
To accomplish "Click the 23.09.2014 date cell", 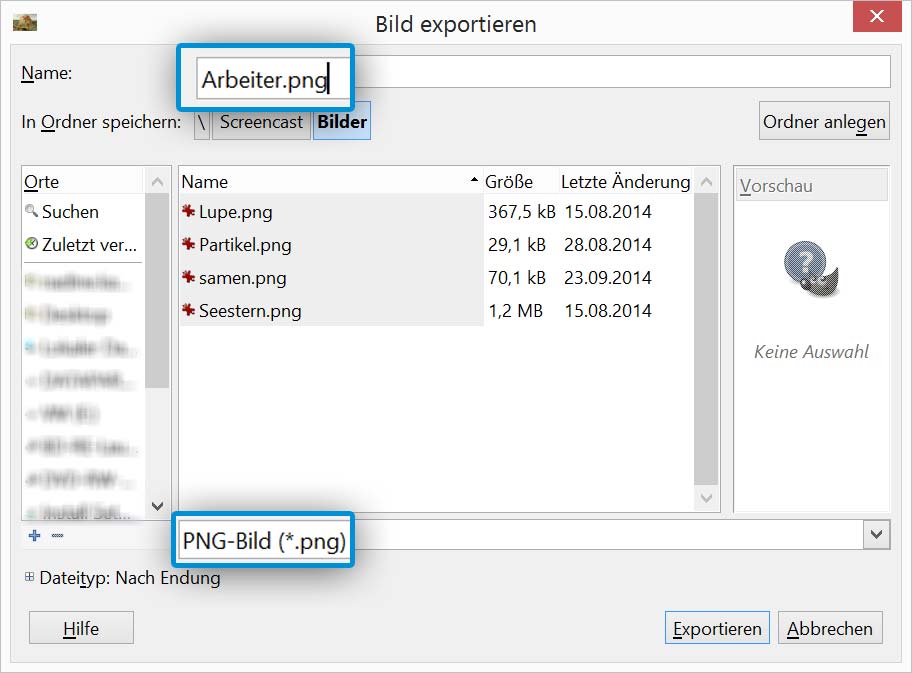I will coord(607,278).
